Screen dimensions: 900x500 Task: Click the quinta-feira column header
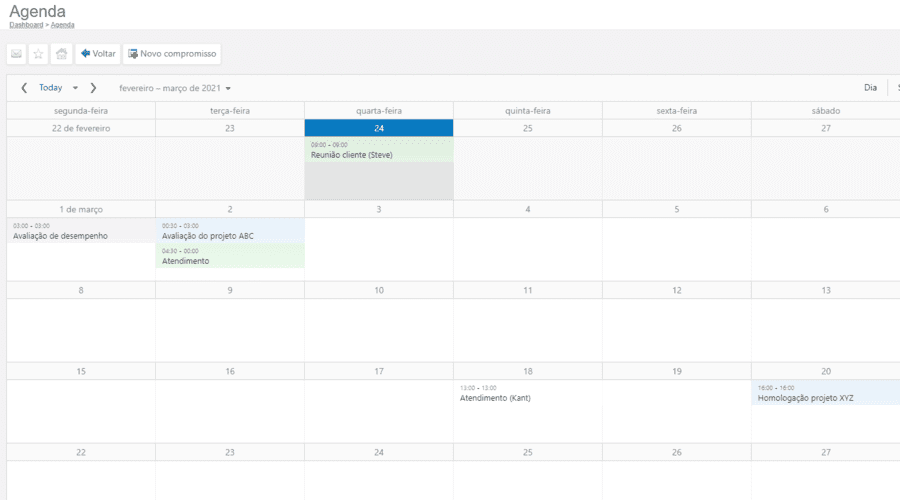pyautogui.click(x=527, y=111)
